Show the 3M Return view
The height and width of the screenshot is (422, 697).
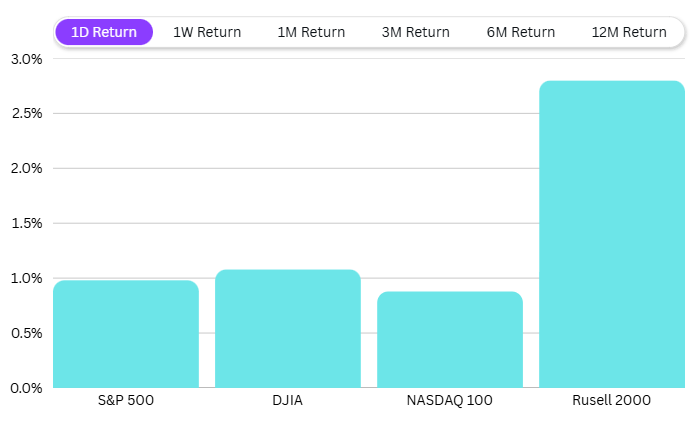415,32
